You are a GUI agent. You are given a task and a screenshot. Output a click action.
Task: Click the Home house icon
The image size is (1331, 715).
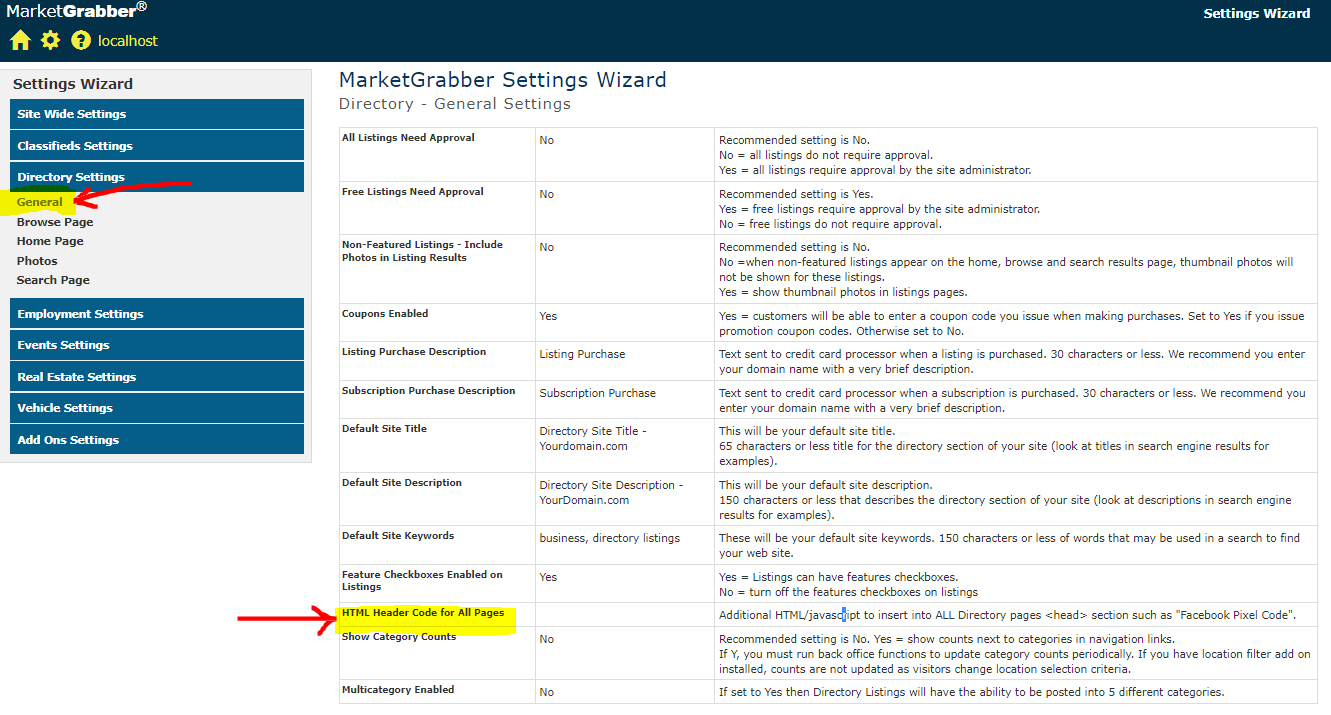coord(21,40)
